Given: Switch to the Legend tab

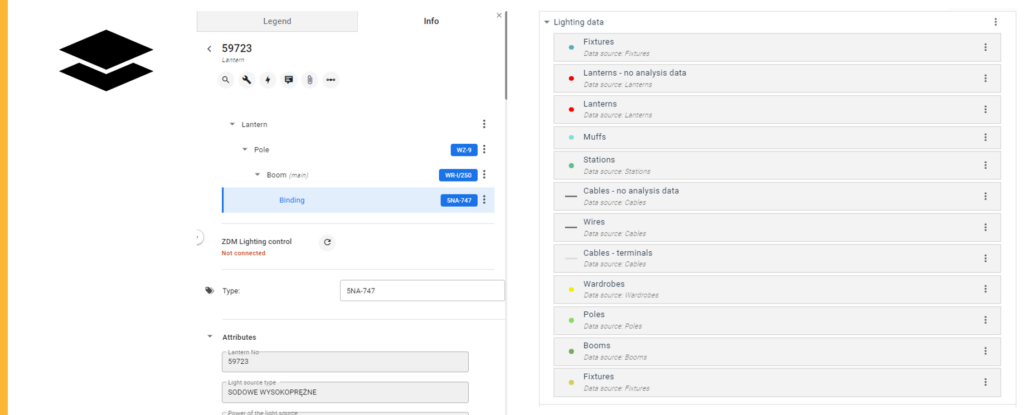Looking at the screenshot, I should click(277, 21).
